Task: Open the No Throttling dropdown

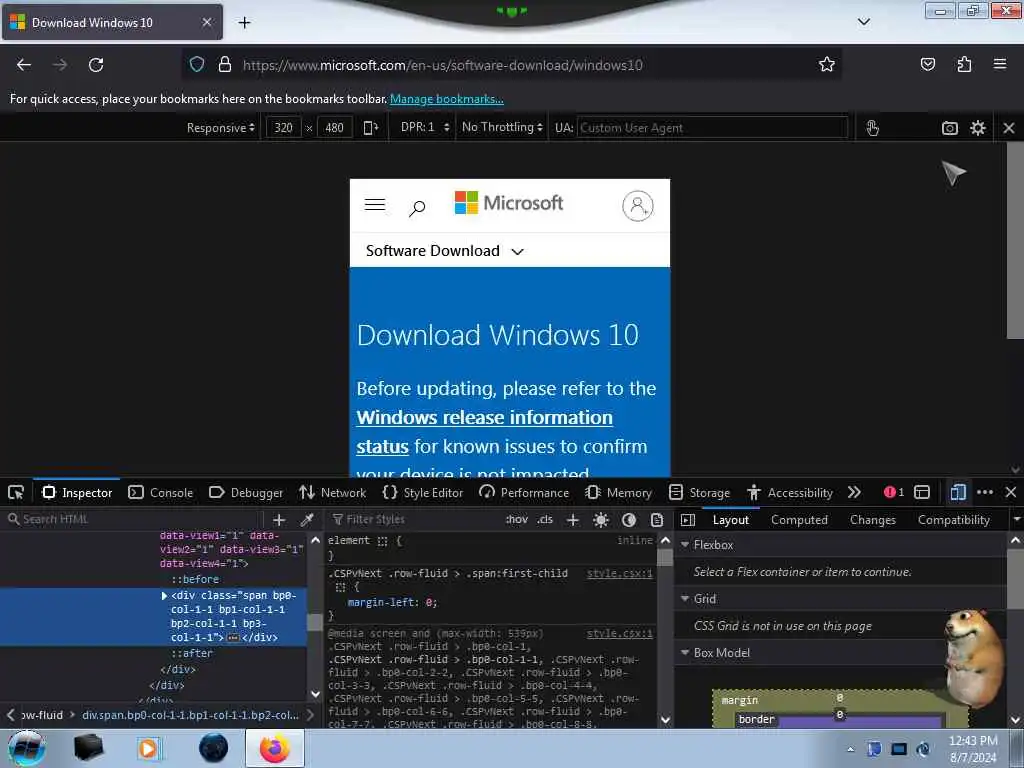Action: click(x=502, y=127)
